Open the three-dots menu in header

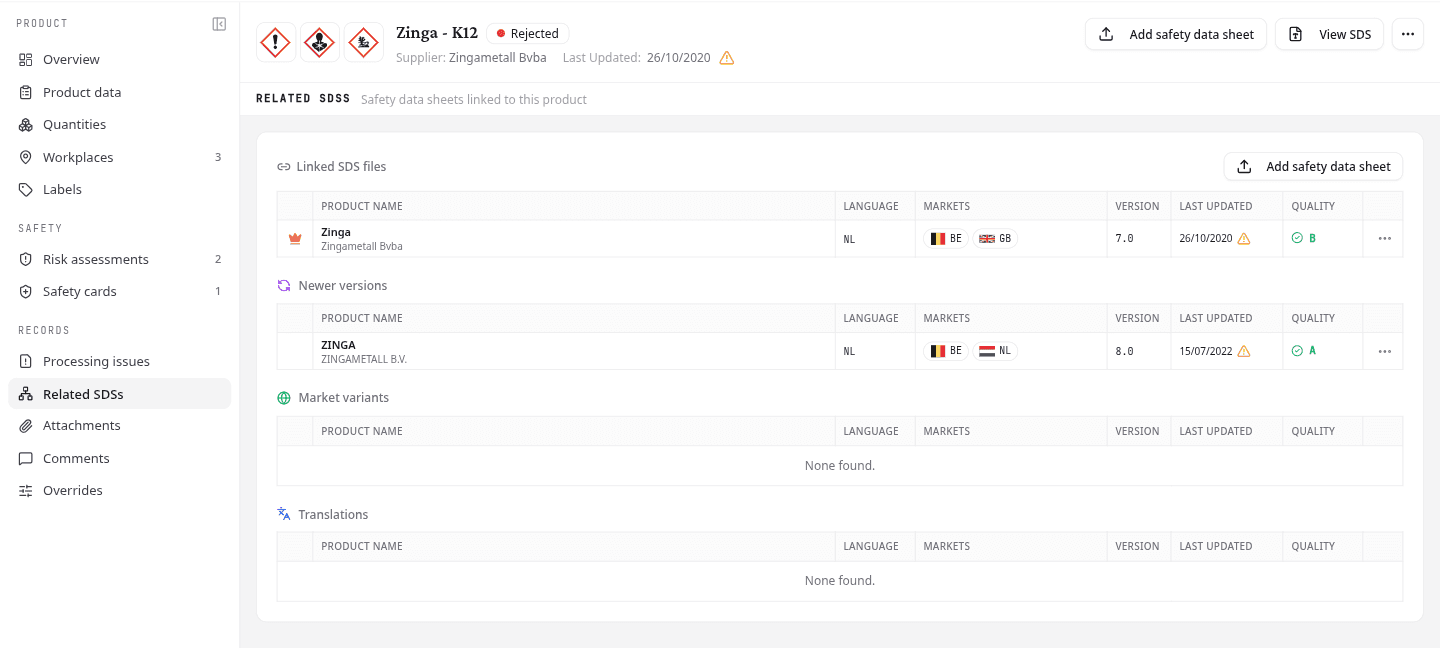pos(1408,34)
